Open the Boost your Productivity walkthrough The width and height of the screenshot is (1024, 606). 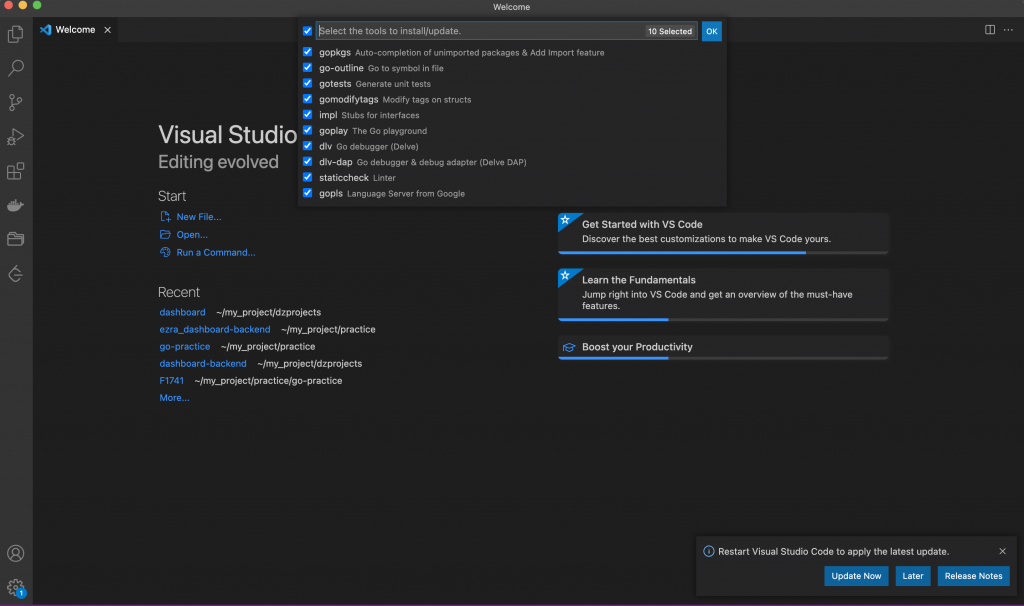tap(723, 347)
